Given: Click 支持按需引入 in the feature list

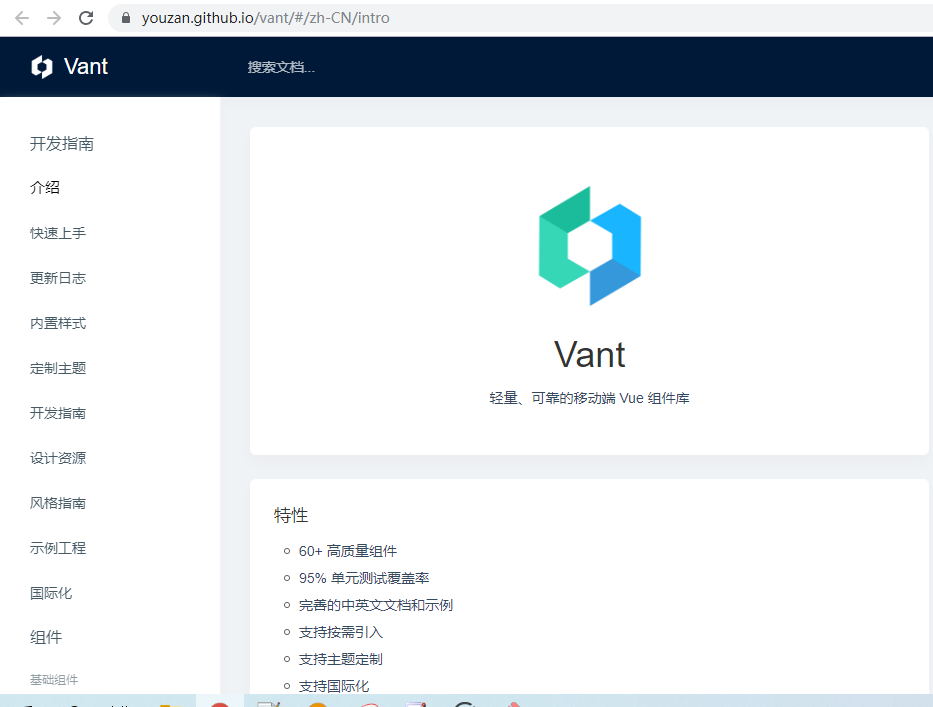Looking at the screenshot, I should pyautogui.click(x=340, y=631).
